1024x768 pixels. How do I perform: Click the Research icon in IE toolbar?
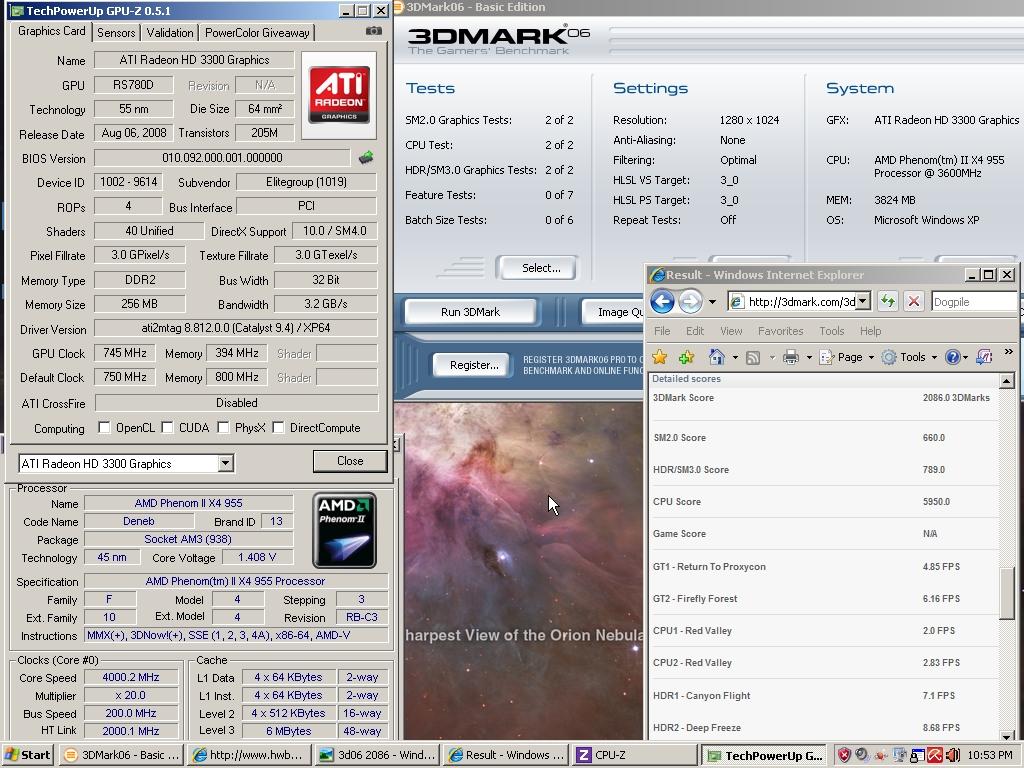(984, 357)
